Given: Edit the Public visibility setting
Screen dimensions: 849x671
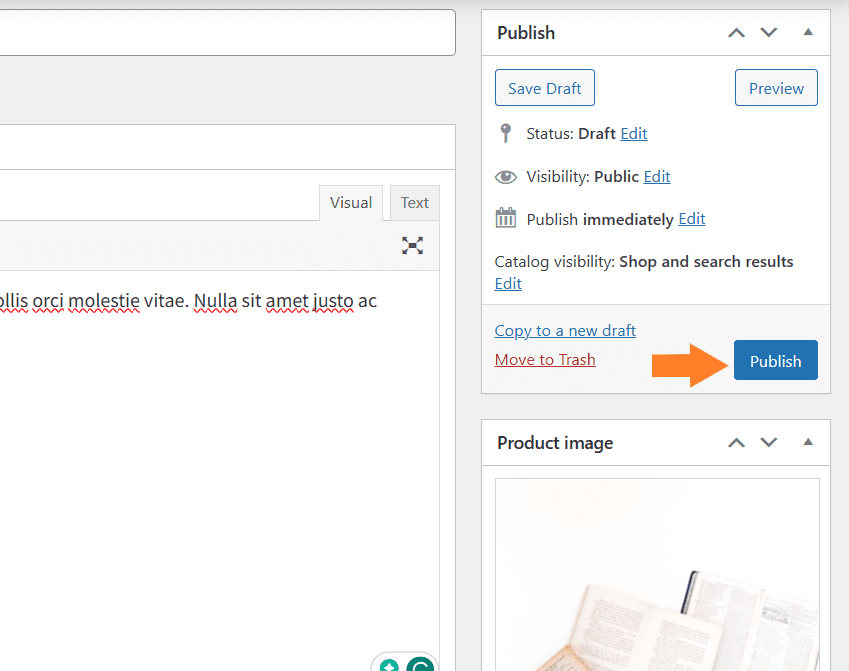Looking at the screenshot, I should 657,177.
